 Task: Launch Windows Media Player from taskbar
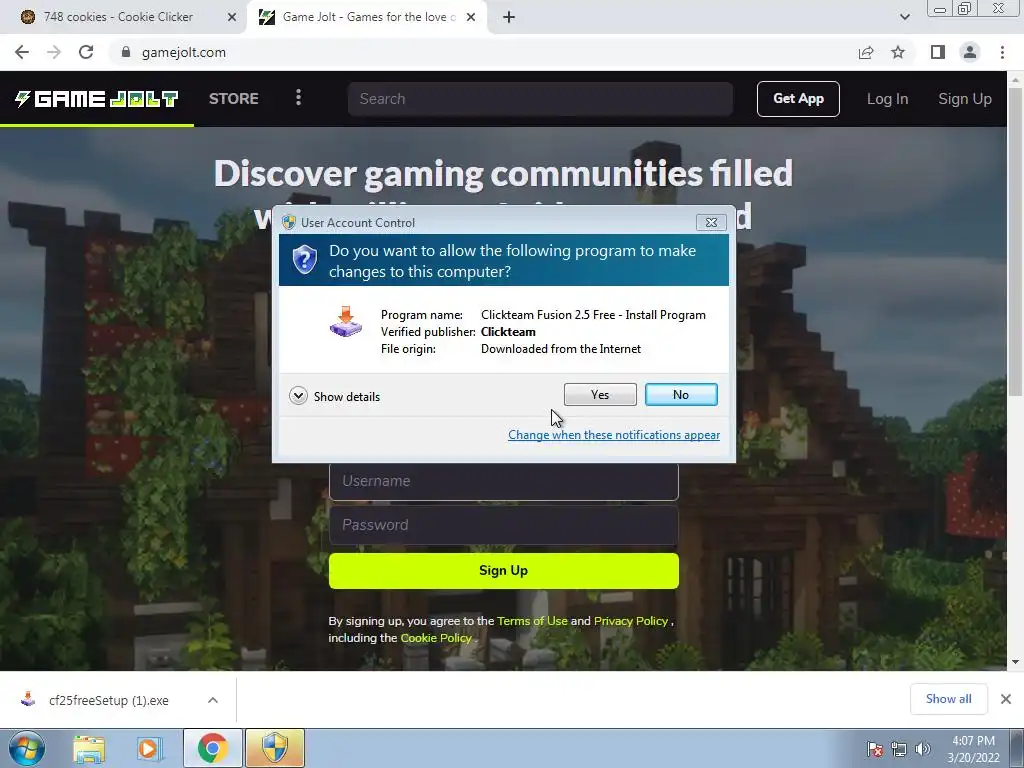point(148,749)
